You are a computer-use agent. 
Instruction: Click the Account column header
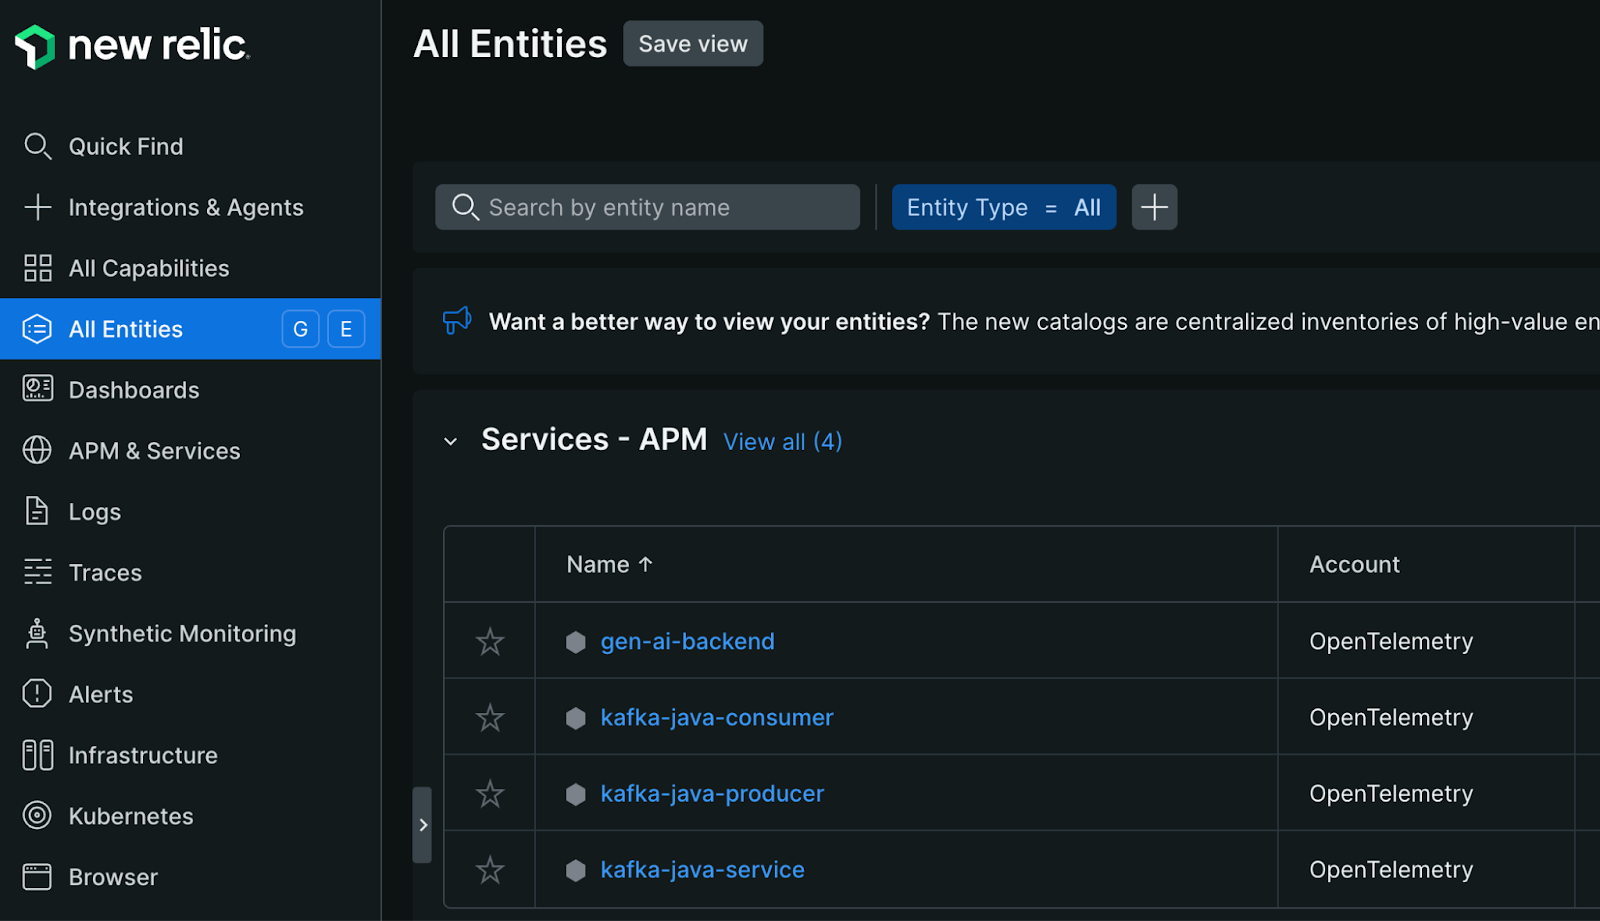(1355, 564)
